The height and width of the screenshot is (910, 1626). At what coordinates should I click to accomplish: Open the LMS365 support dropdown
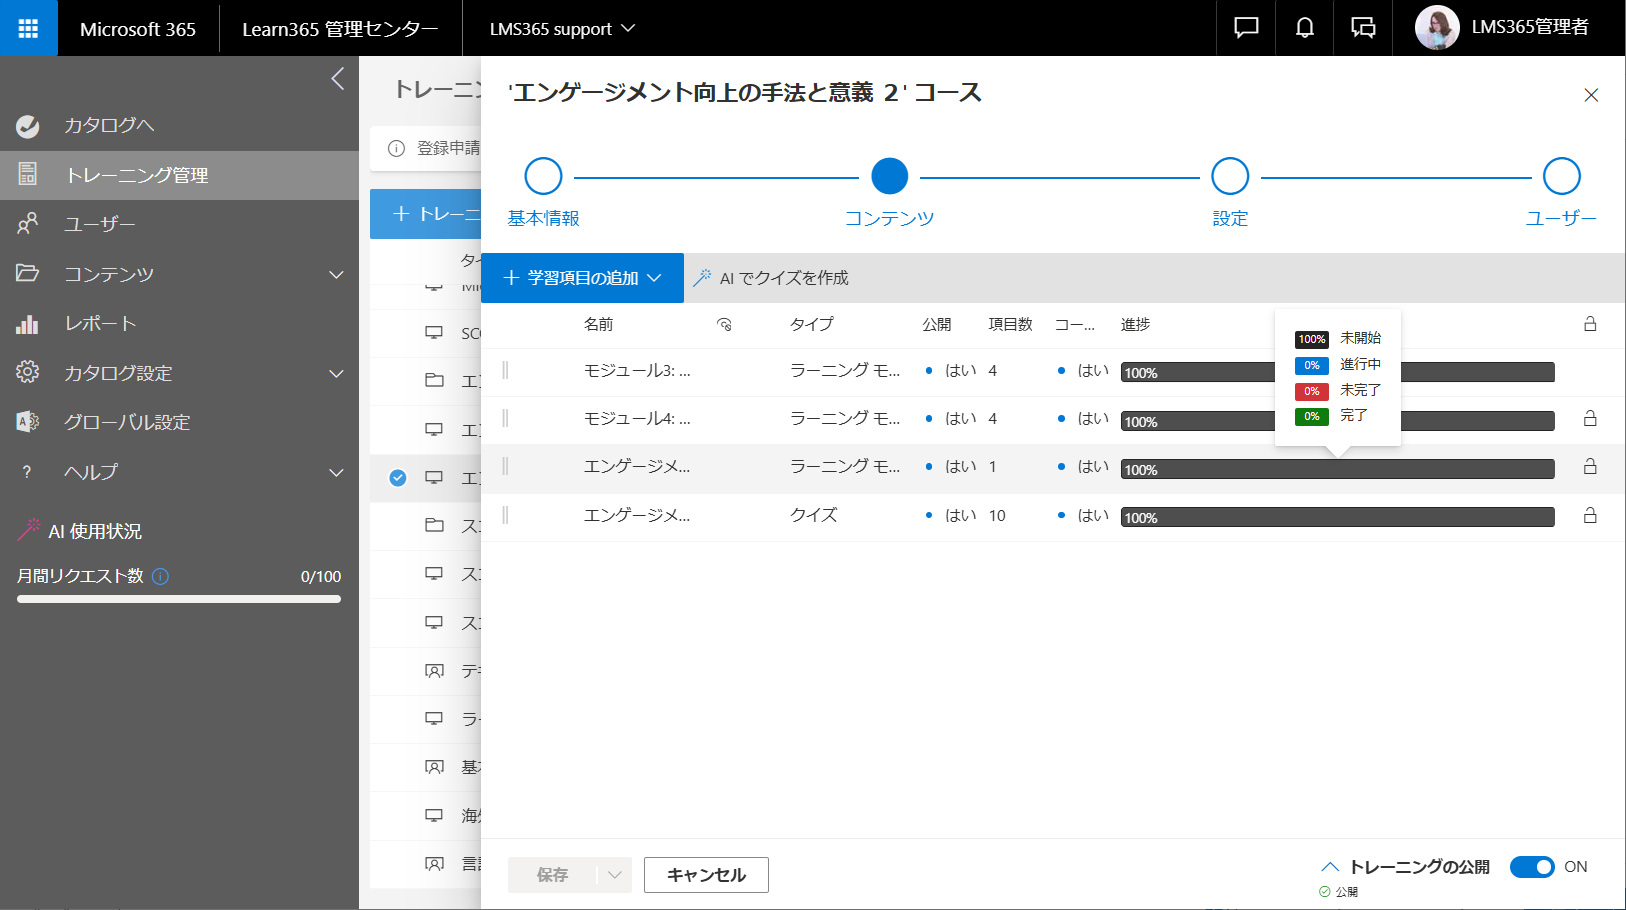[562, 29]
